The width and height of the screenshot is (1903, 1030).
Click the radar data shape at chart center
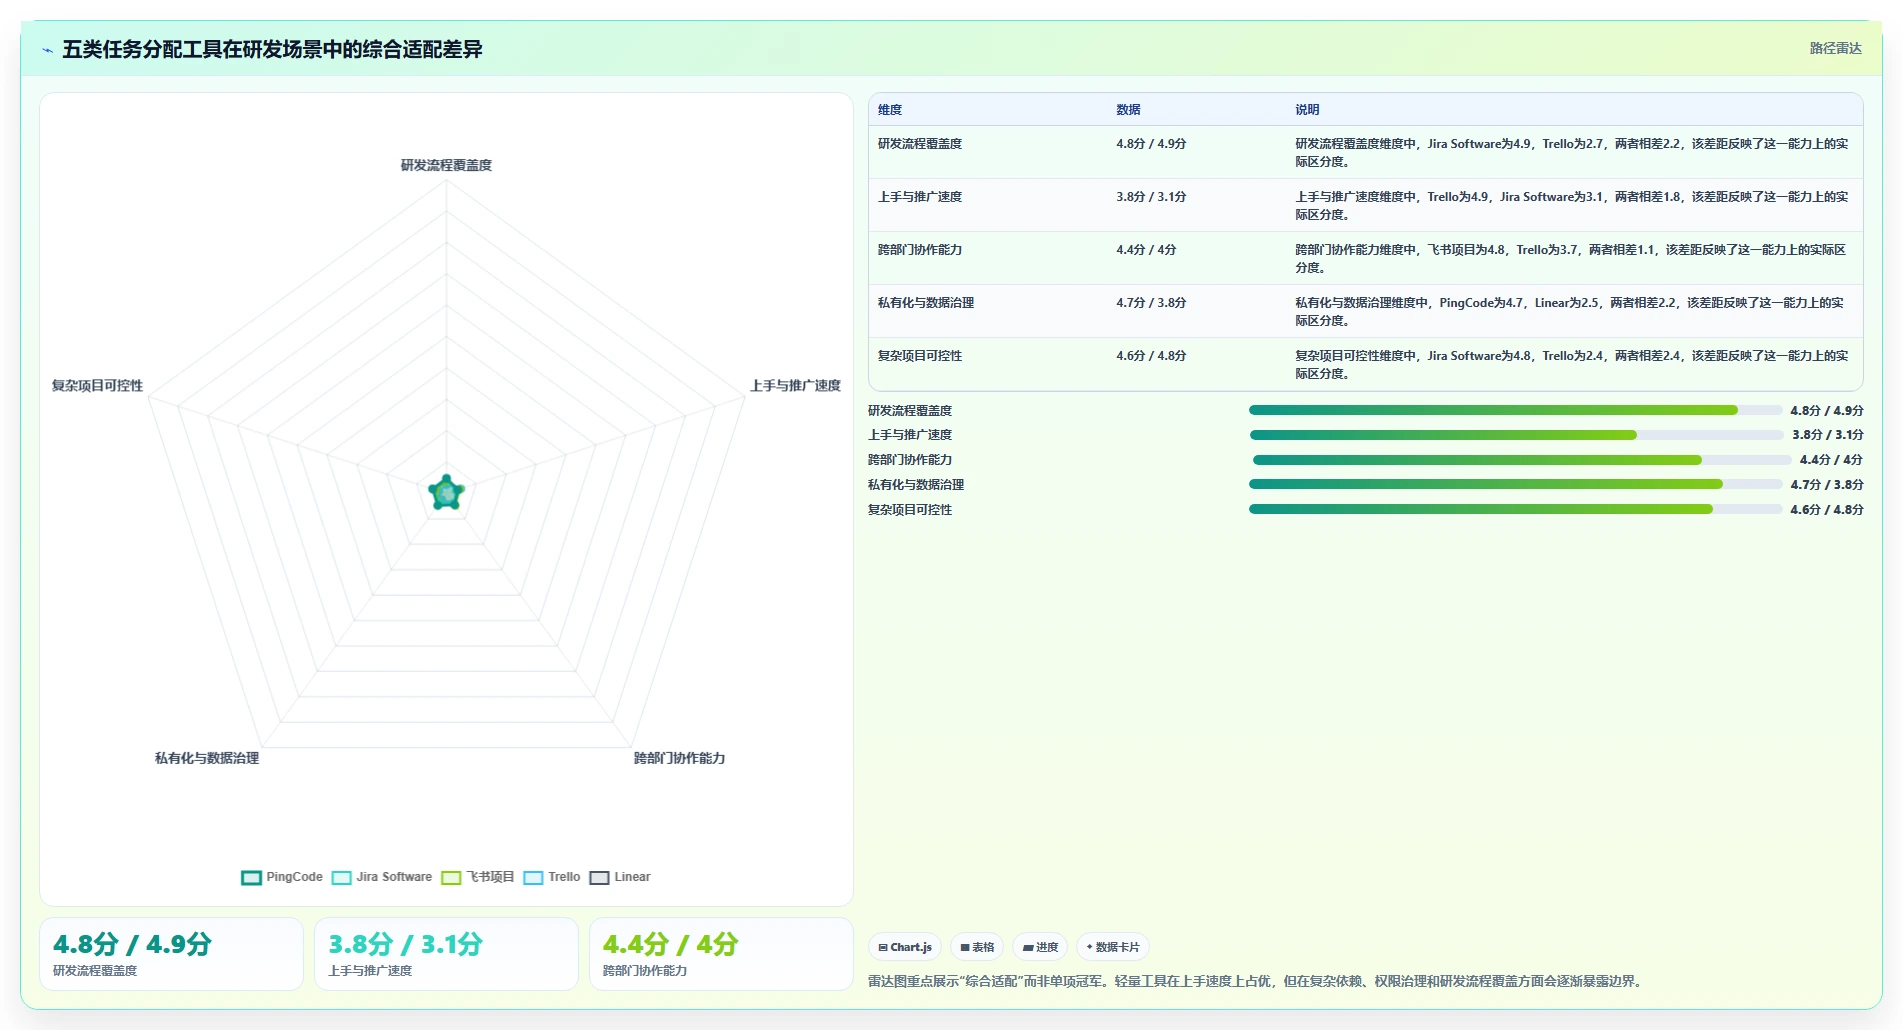446,493
